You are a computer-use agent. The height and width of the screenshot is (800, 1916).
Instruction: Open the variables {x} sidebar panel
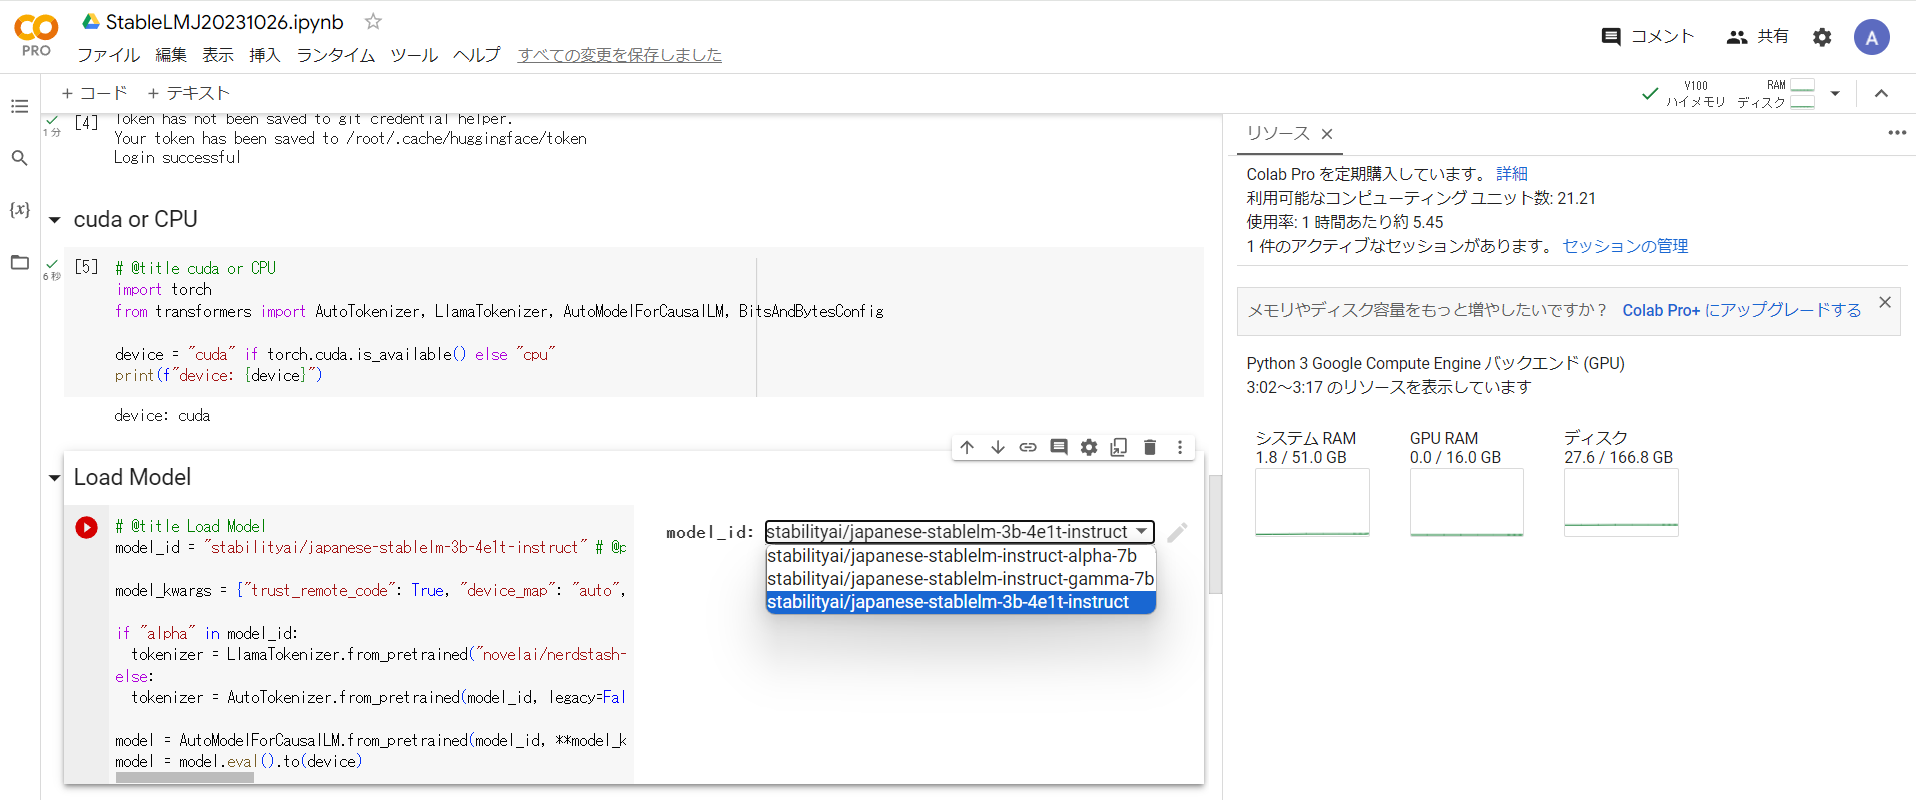(19, 209)
